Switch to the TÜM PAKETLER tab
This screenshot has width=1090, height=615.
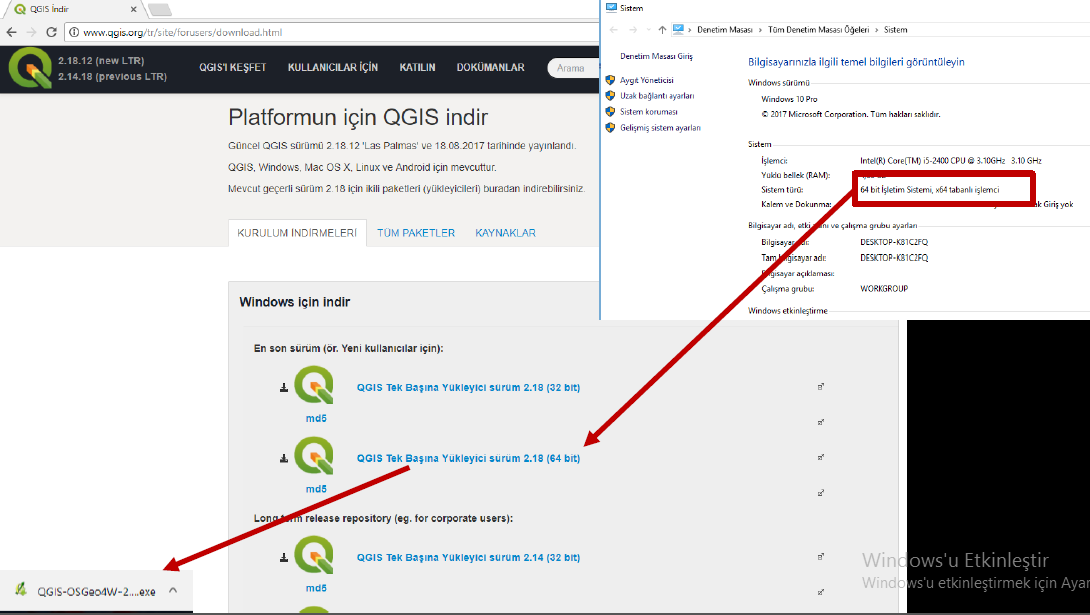point(416,233)
